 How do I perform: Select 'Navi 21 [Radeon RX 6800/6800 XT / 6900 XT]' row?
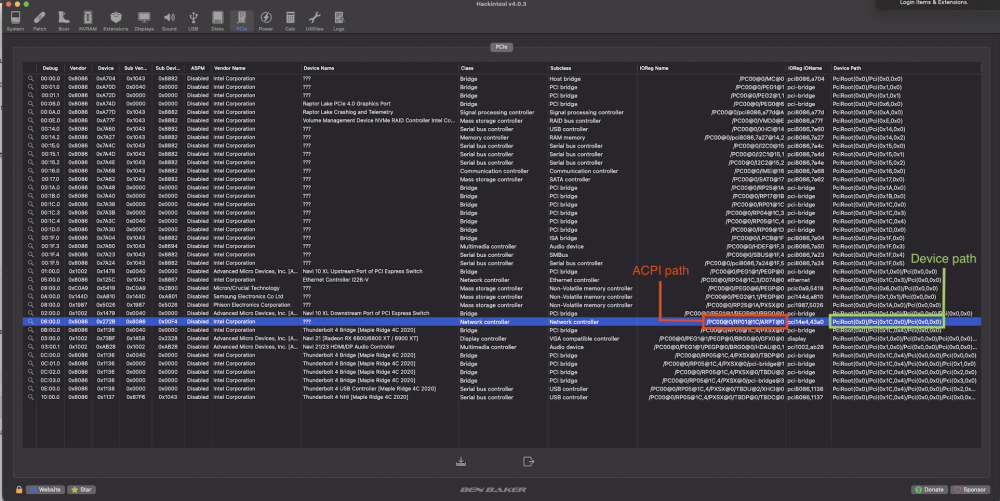(x=501, y=338)
